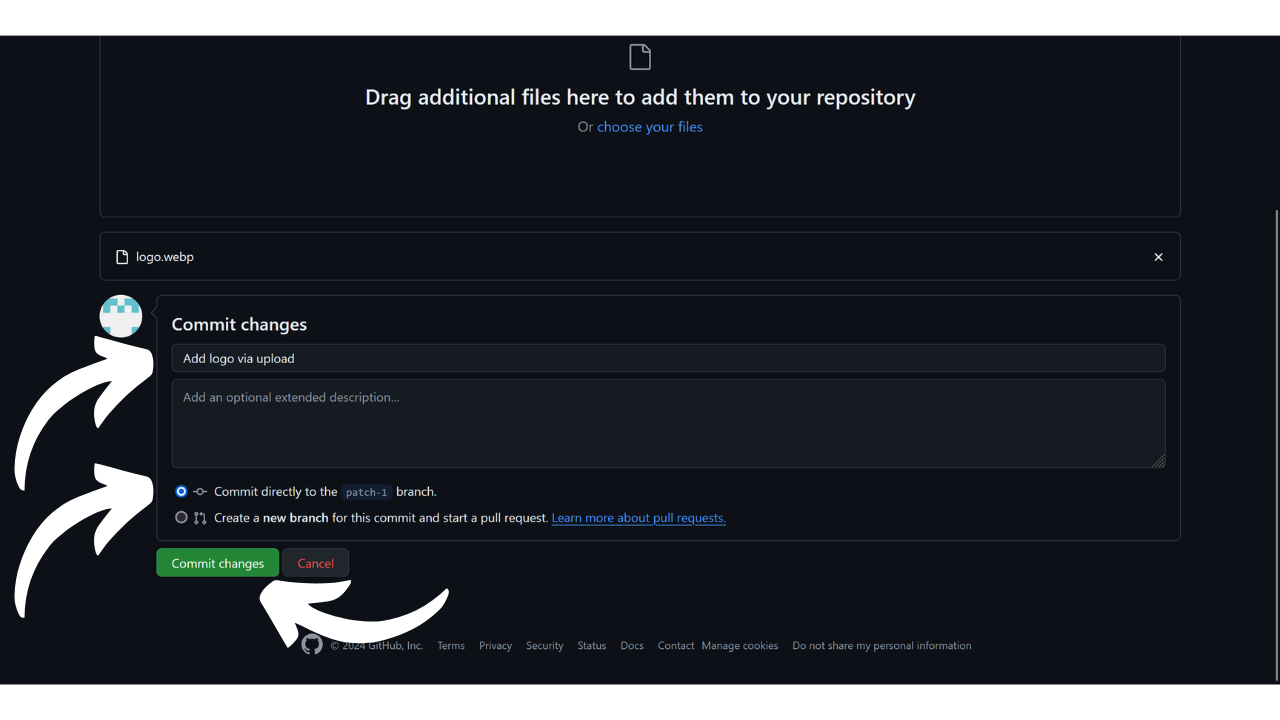Click the GitHub logo in the footer
Image resolution: width=1280 pixels, height=720 pixels.
(x=312, y=645)
